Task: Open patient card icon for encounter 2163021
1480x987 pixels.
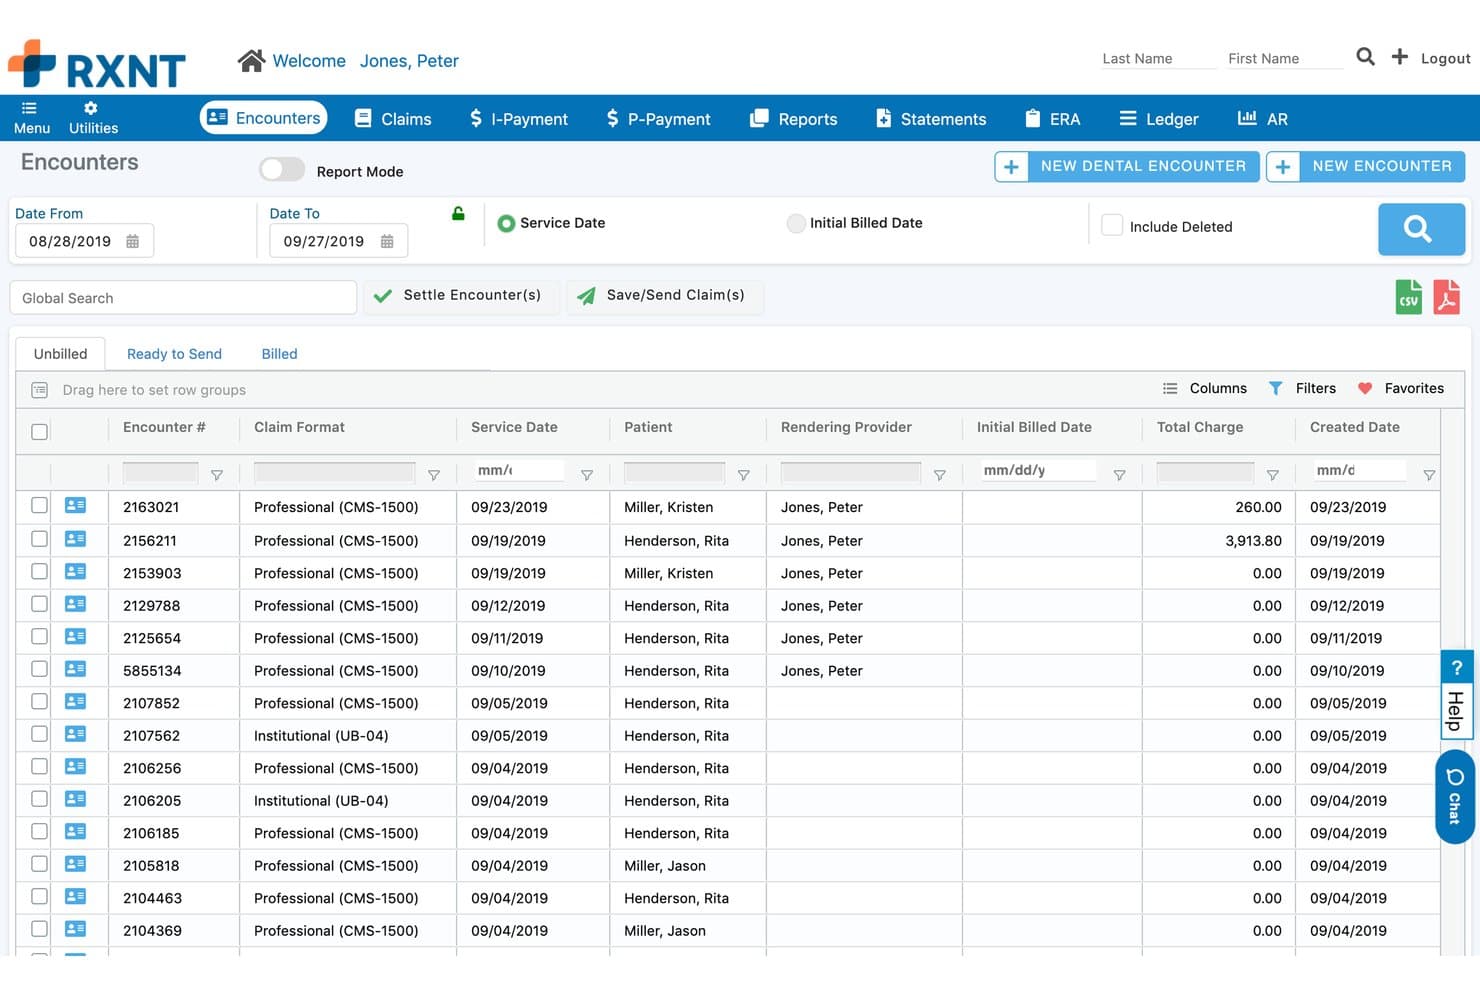Action: point(75,506)
